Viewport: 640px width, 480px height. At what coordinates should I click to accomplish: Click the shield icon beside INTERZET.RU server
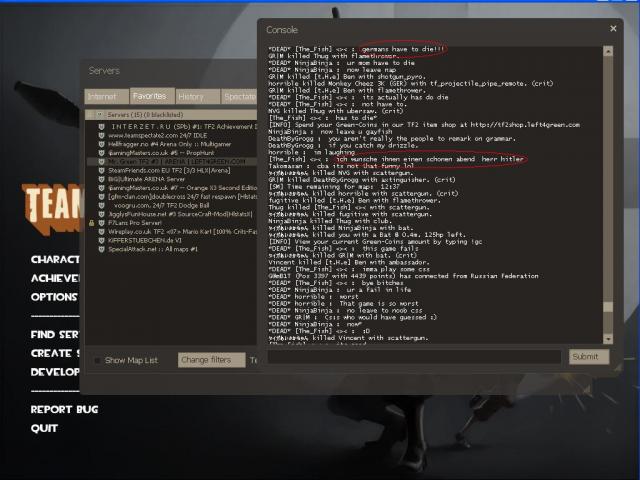(102, 129)
